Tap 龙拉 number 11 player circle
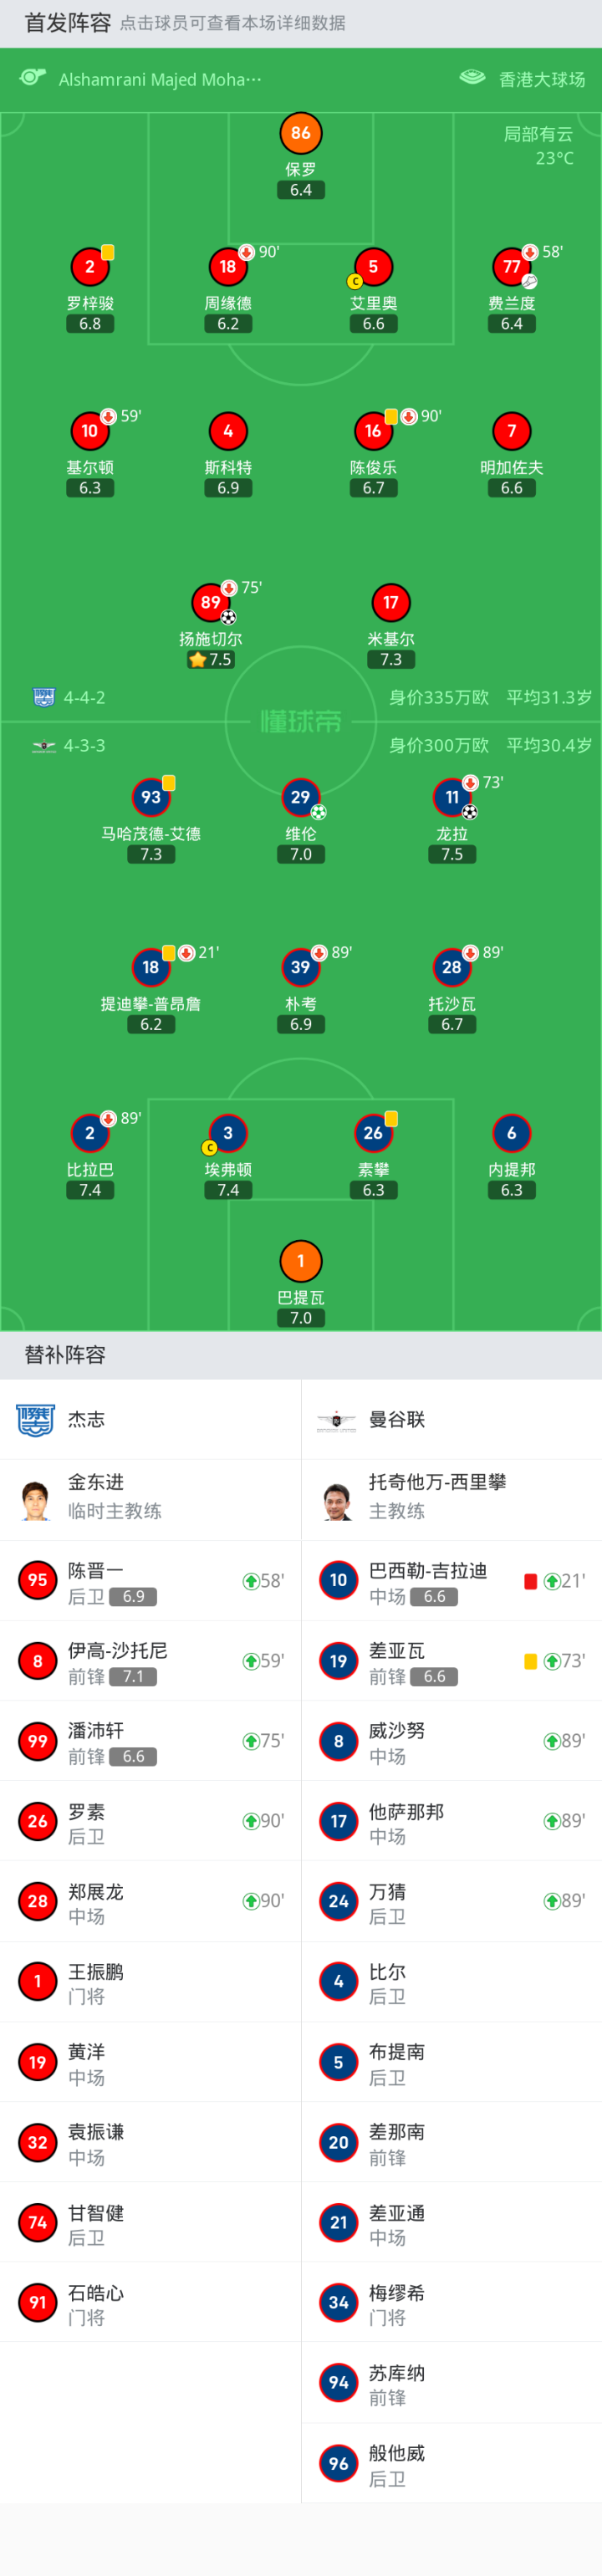This screenshot has width=602, height=2576. [x=452, y=797]
